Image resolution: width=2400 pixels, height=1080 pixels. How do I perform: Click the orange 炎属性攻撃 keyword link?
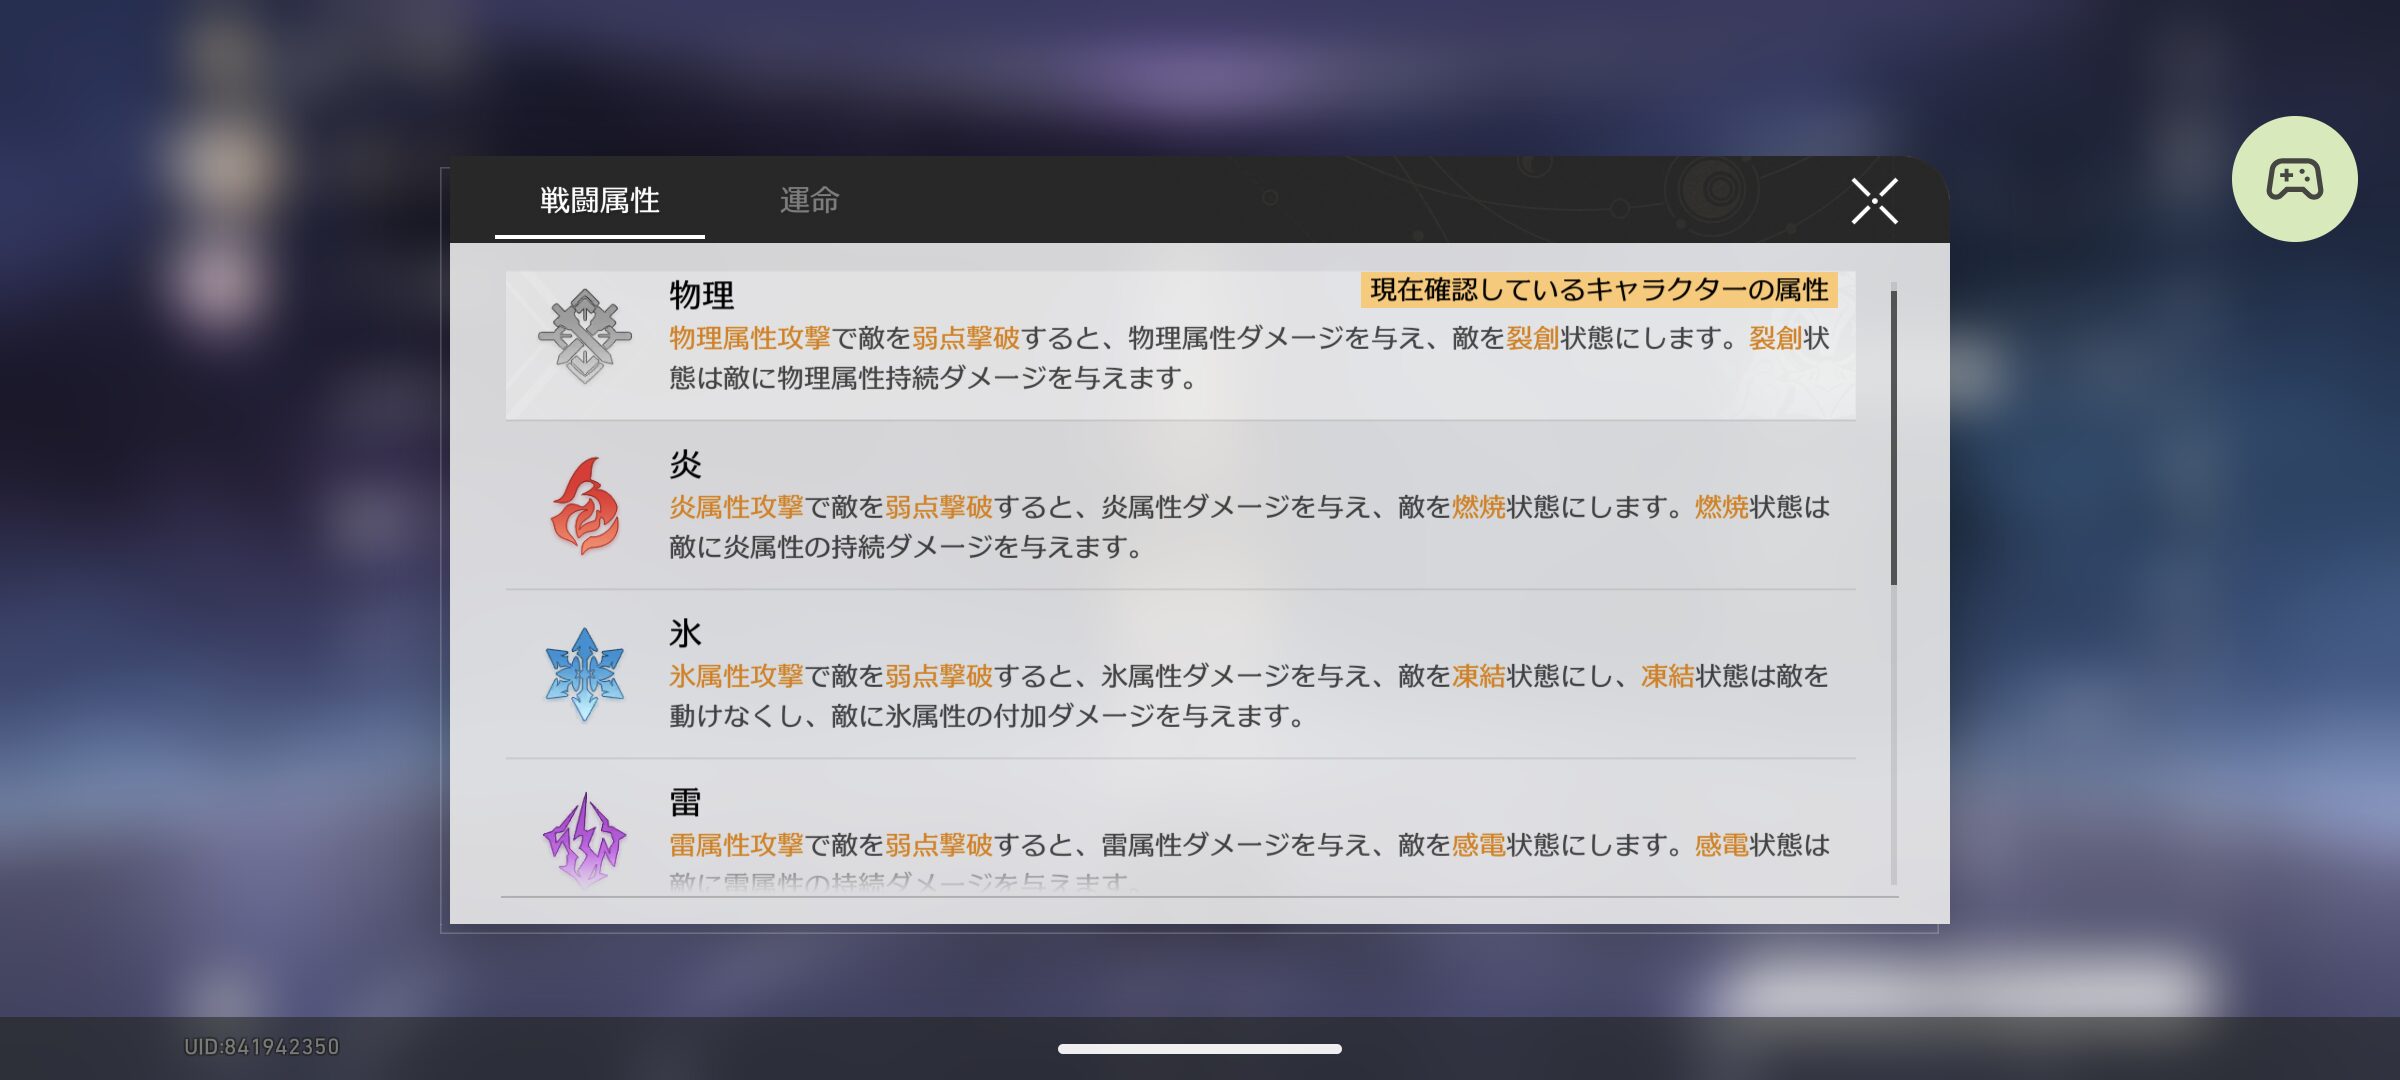(x=736, y=507)
